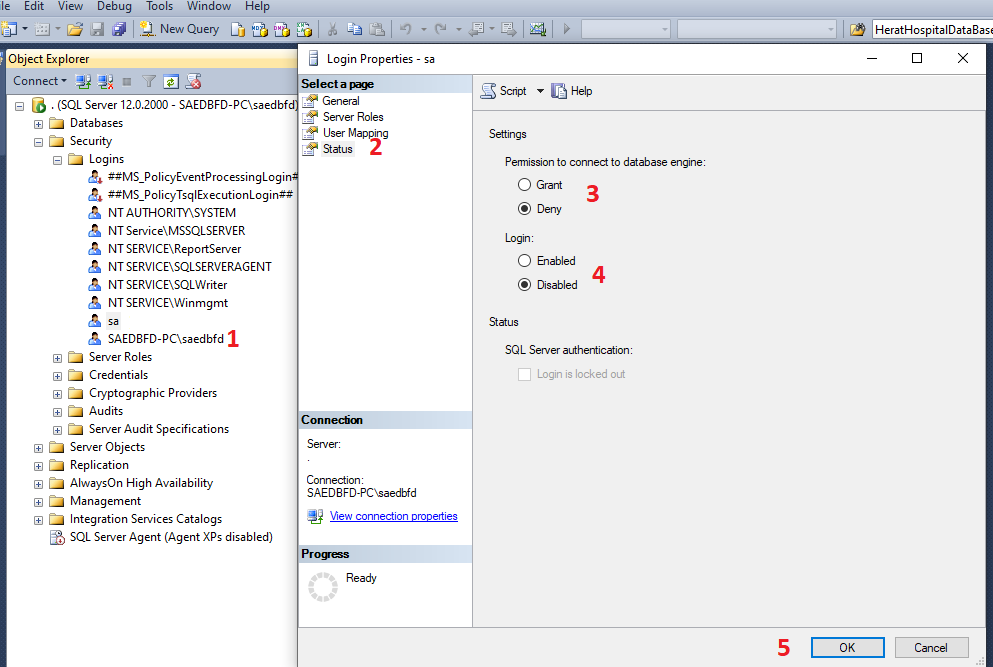Image resolution: width=993 pixels, height=667 pixels.
Task: Click the Stop square icon in Object Explorer
Action: (127, 82)
